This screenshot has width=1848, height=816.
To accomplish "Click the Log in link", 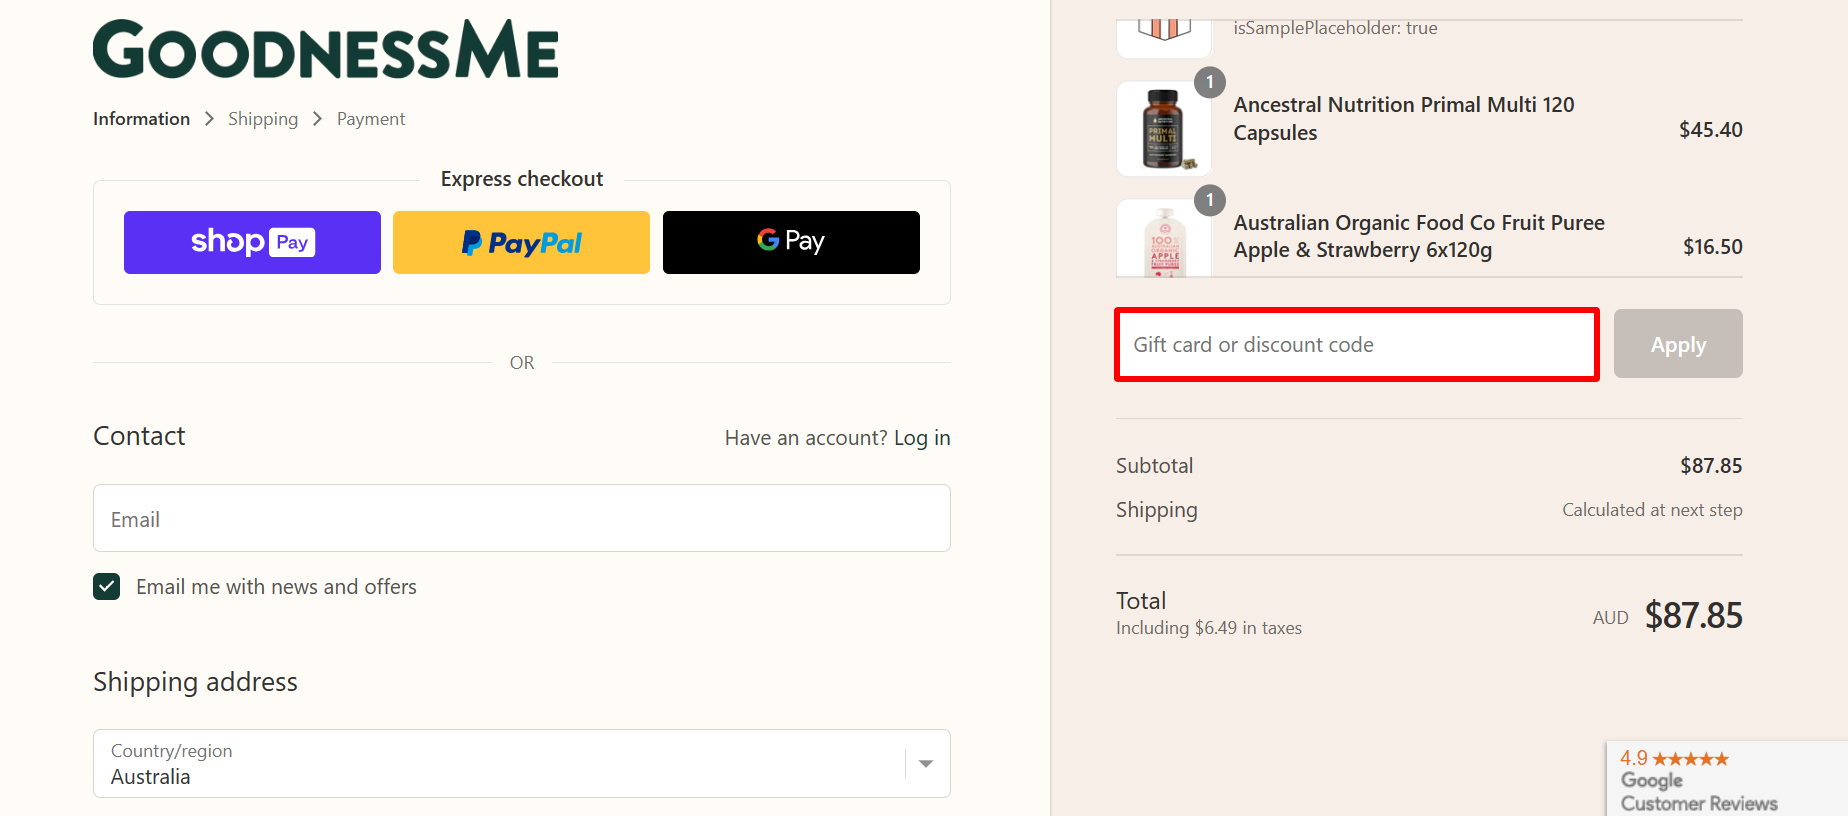I will 921,437.
